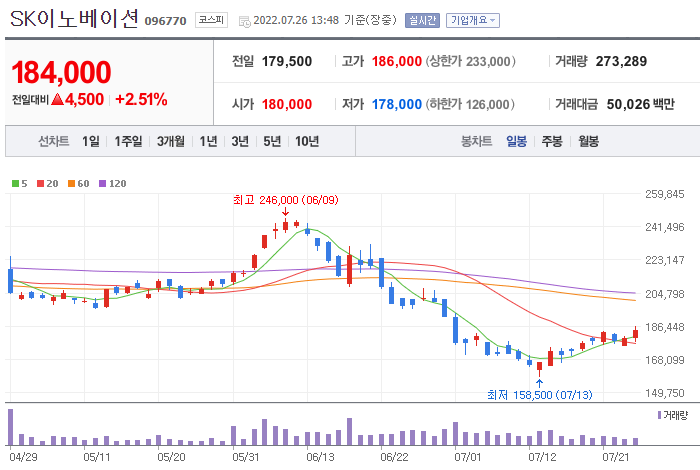Screen dimensions: 700x470
Task: Click the 최저 158,500 (07/13) chart label
Action: (540, 395)
